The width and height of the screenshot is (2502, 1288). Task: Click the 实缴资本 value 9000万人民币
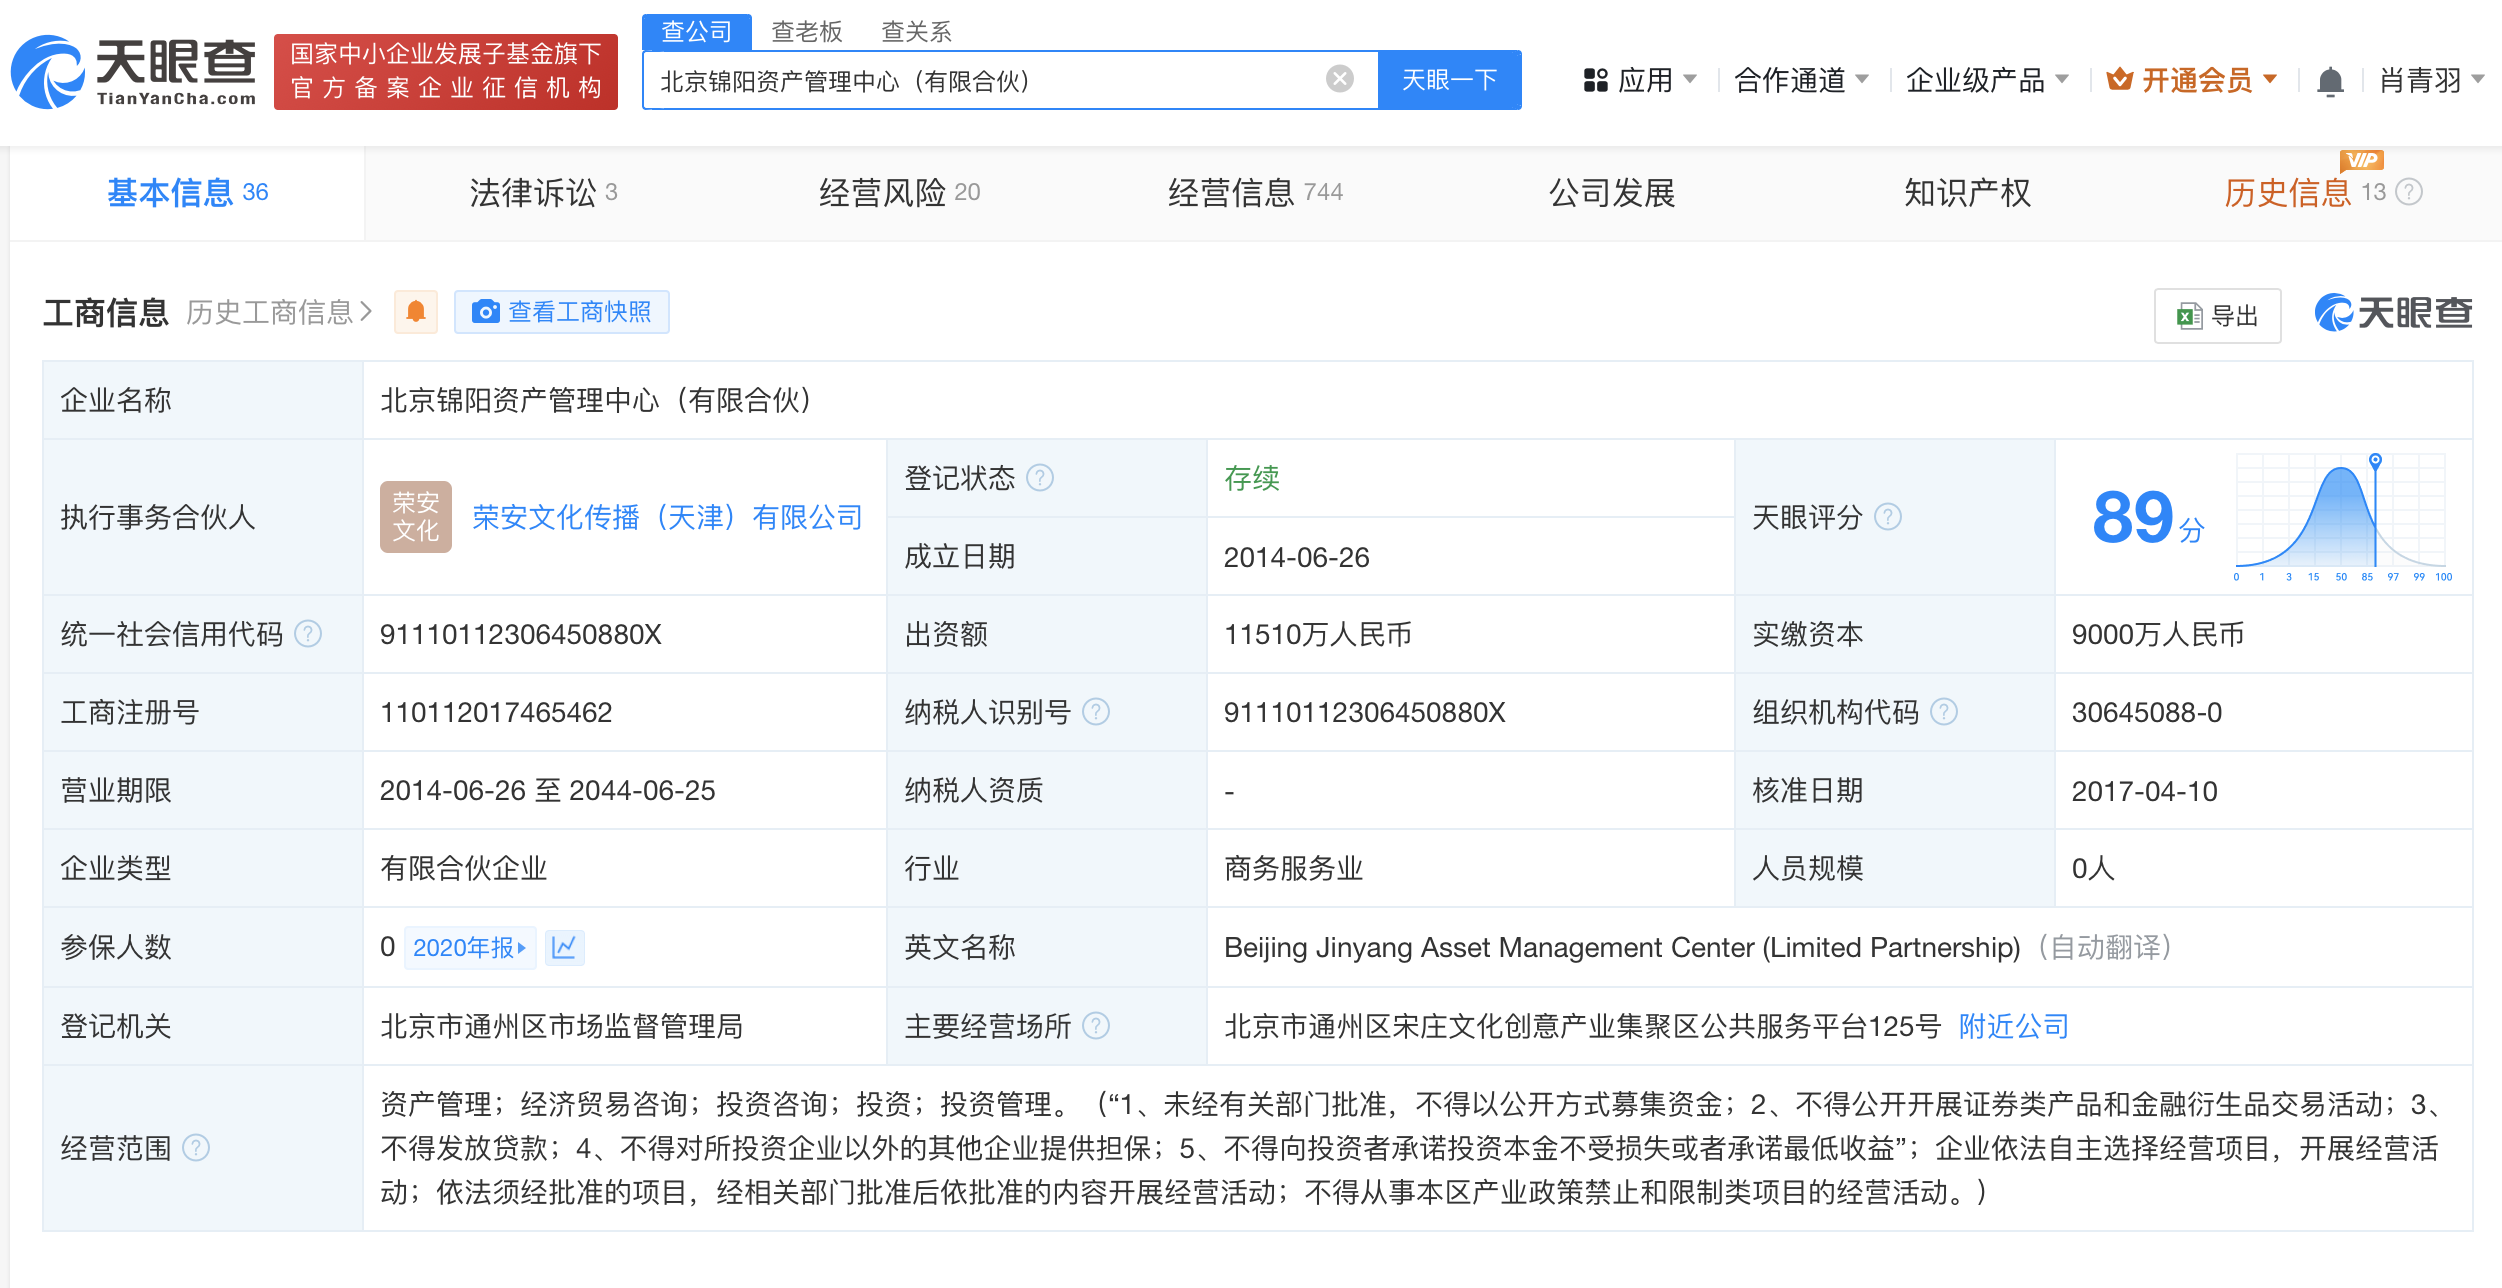[2157, 634]
